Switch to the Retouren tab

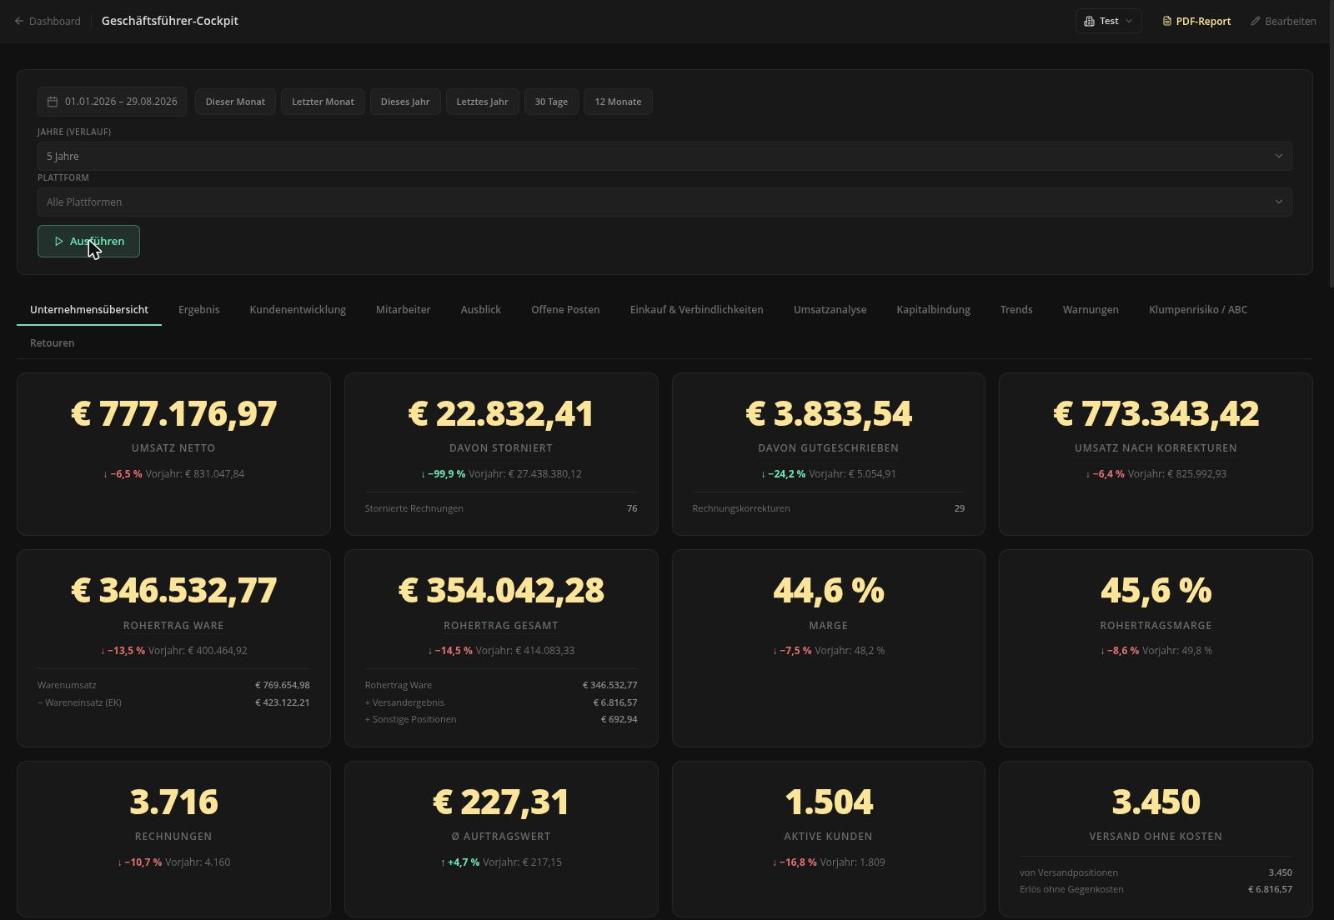pos(52,343)
